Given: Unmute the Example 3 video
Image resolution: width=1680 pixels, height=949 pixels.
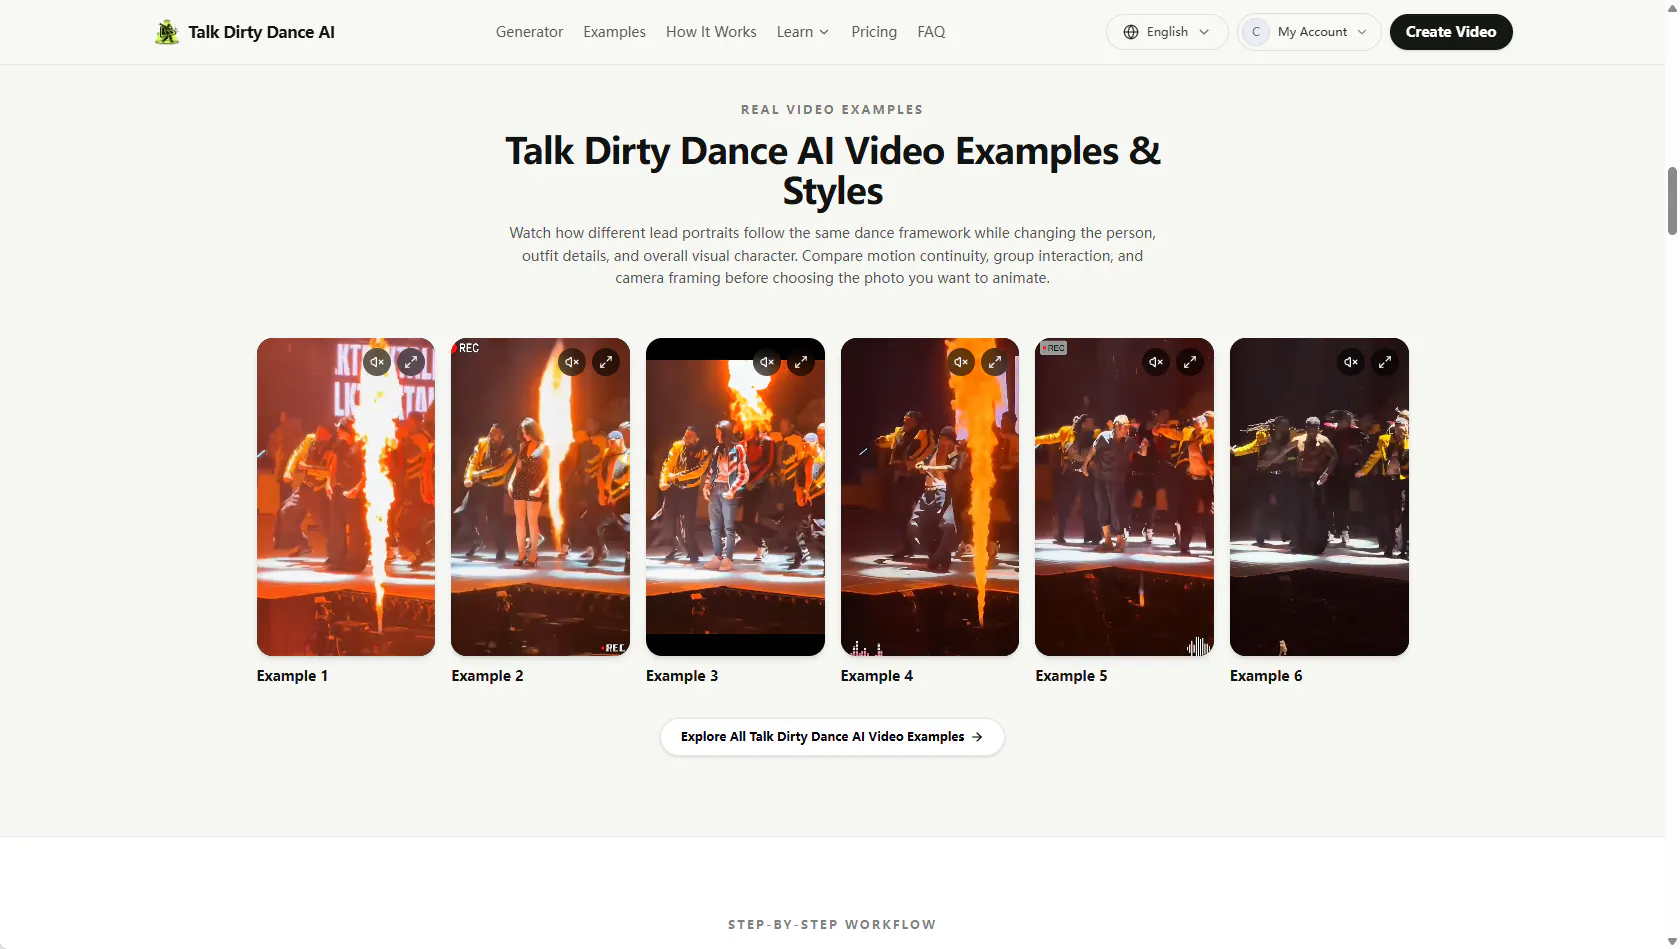Looking at the screenshot, I should coord(767,362).
